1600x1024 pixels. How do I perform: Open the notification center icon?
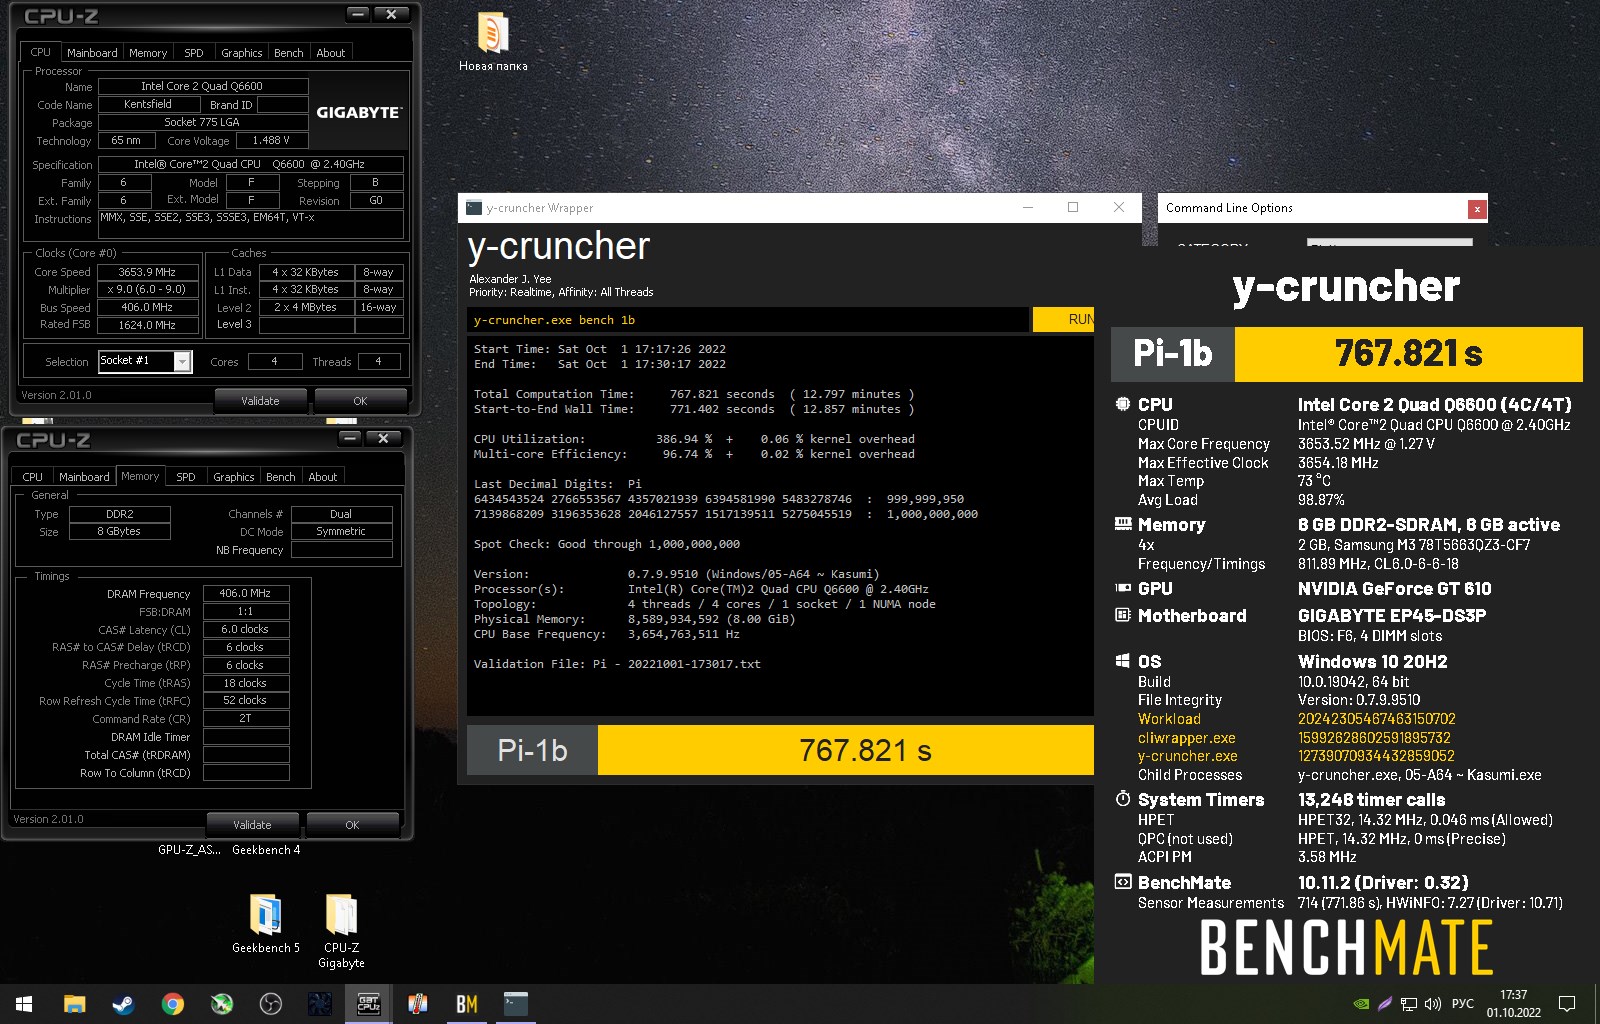pos(1567,1004)
